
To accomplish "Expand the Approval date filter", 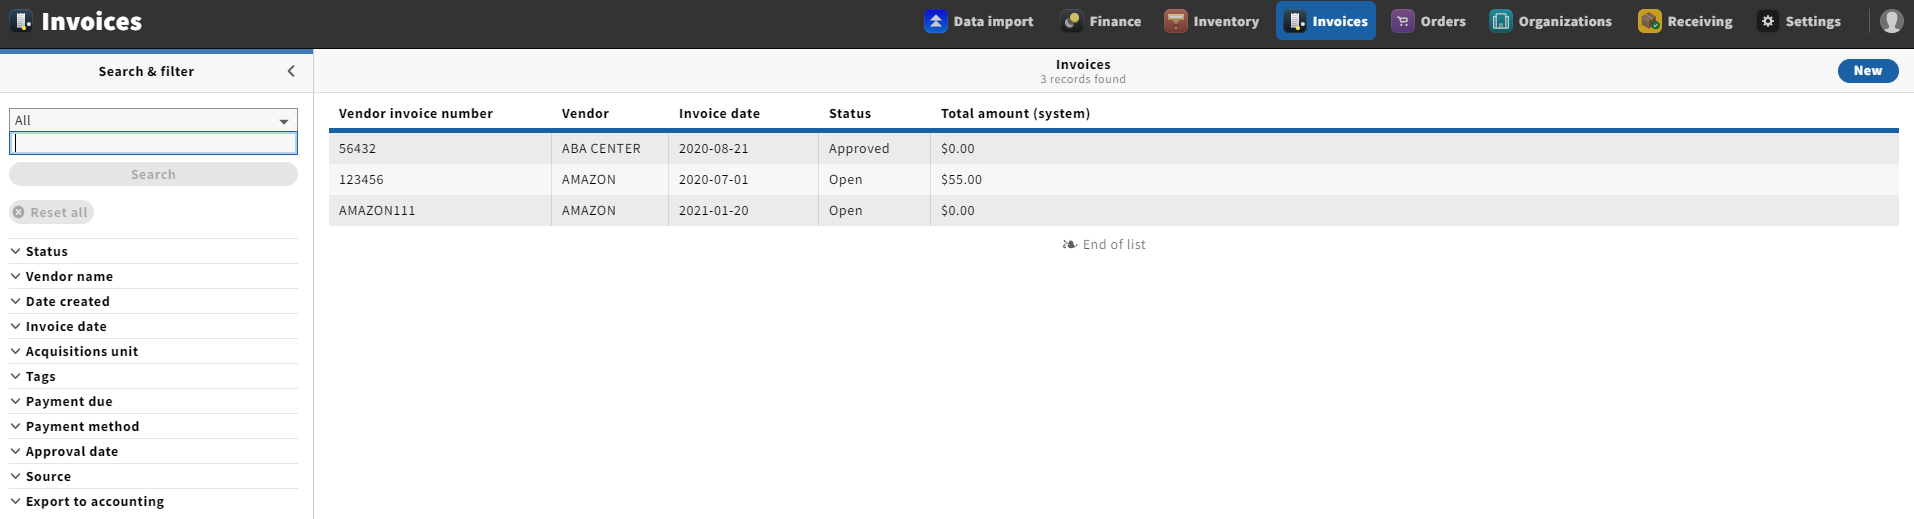I will tap(153, 451).
